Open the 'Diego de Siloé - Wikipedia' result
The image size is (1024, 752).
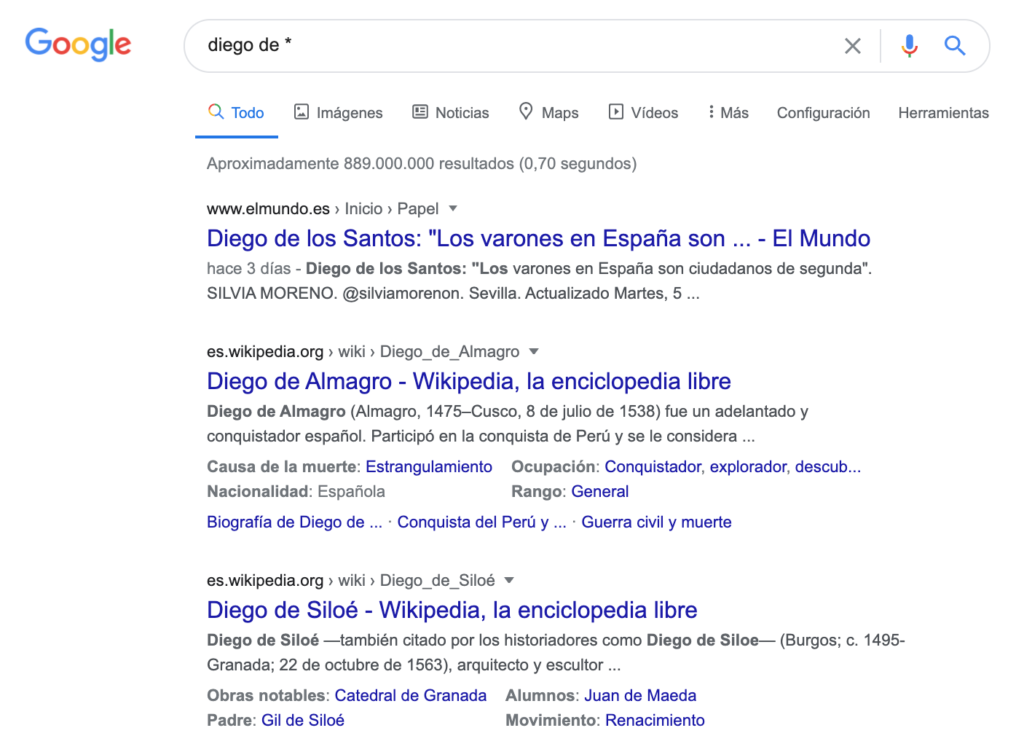[452, 610]
